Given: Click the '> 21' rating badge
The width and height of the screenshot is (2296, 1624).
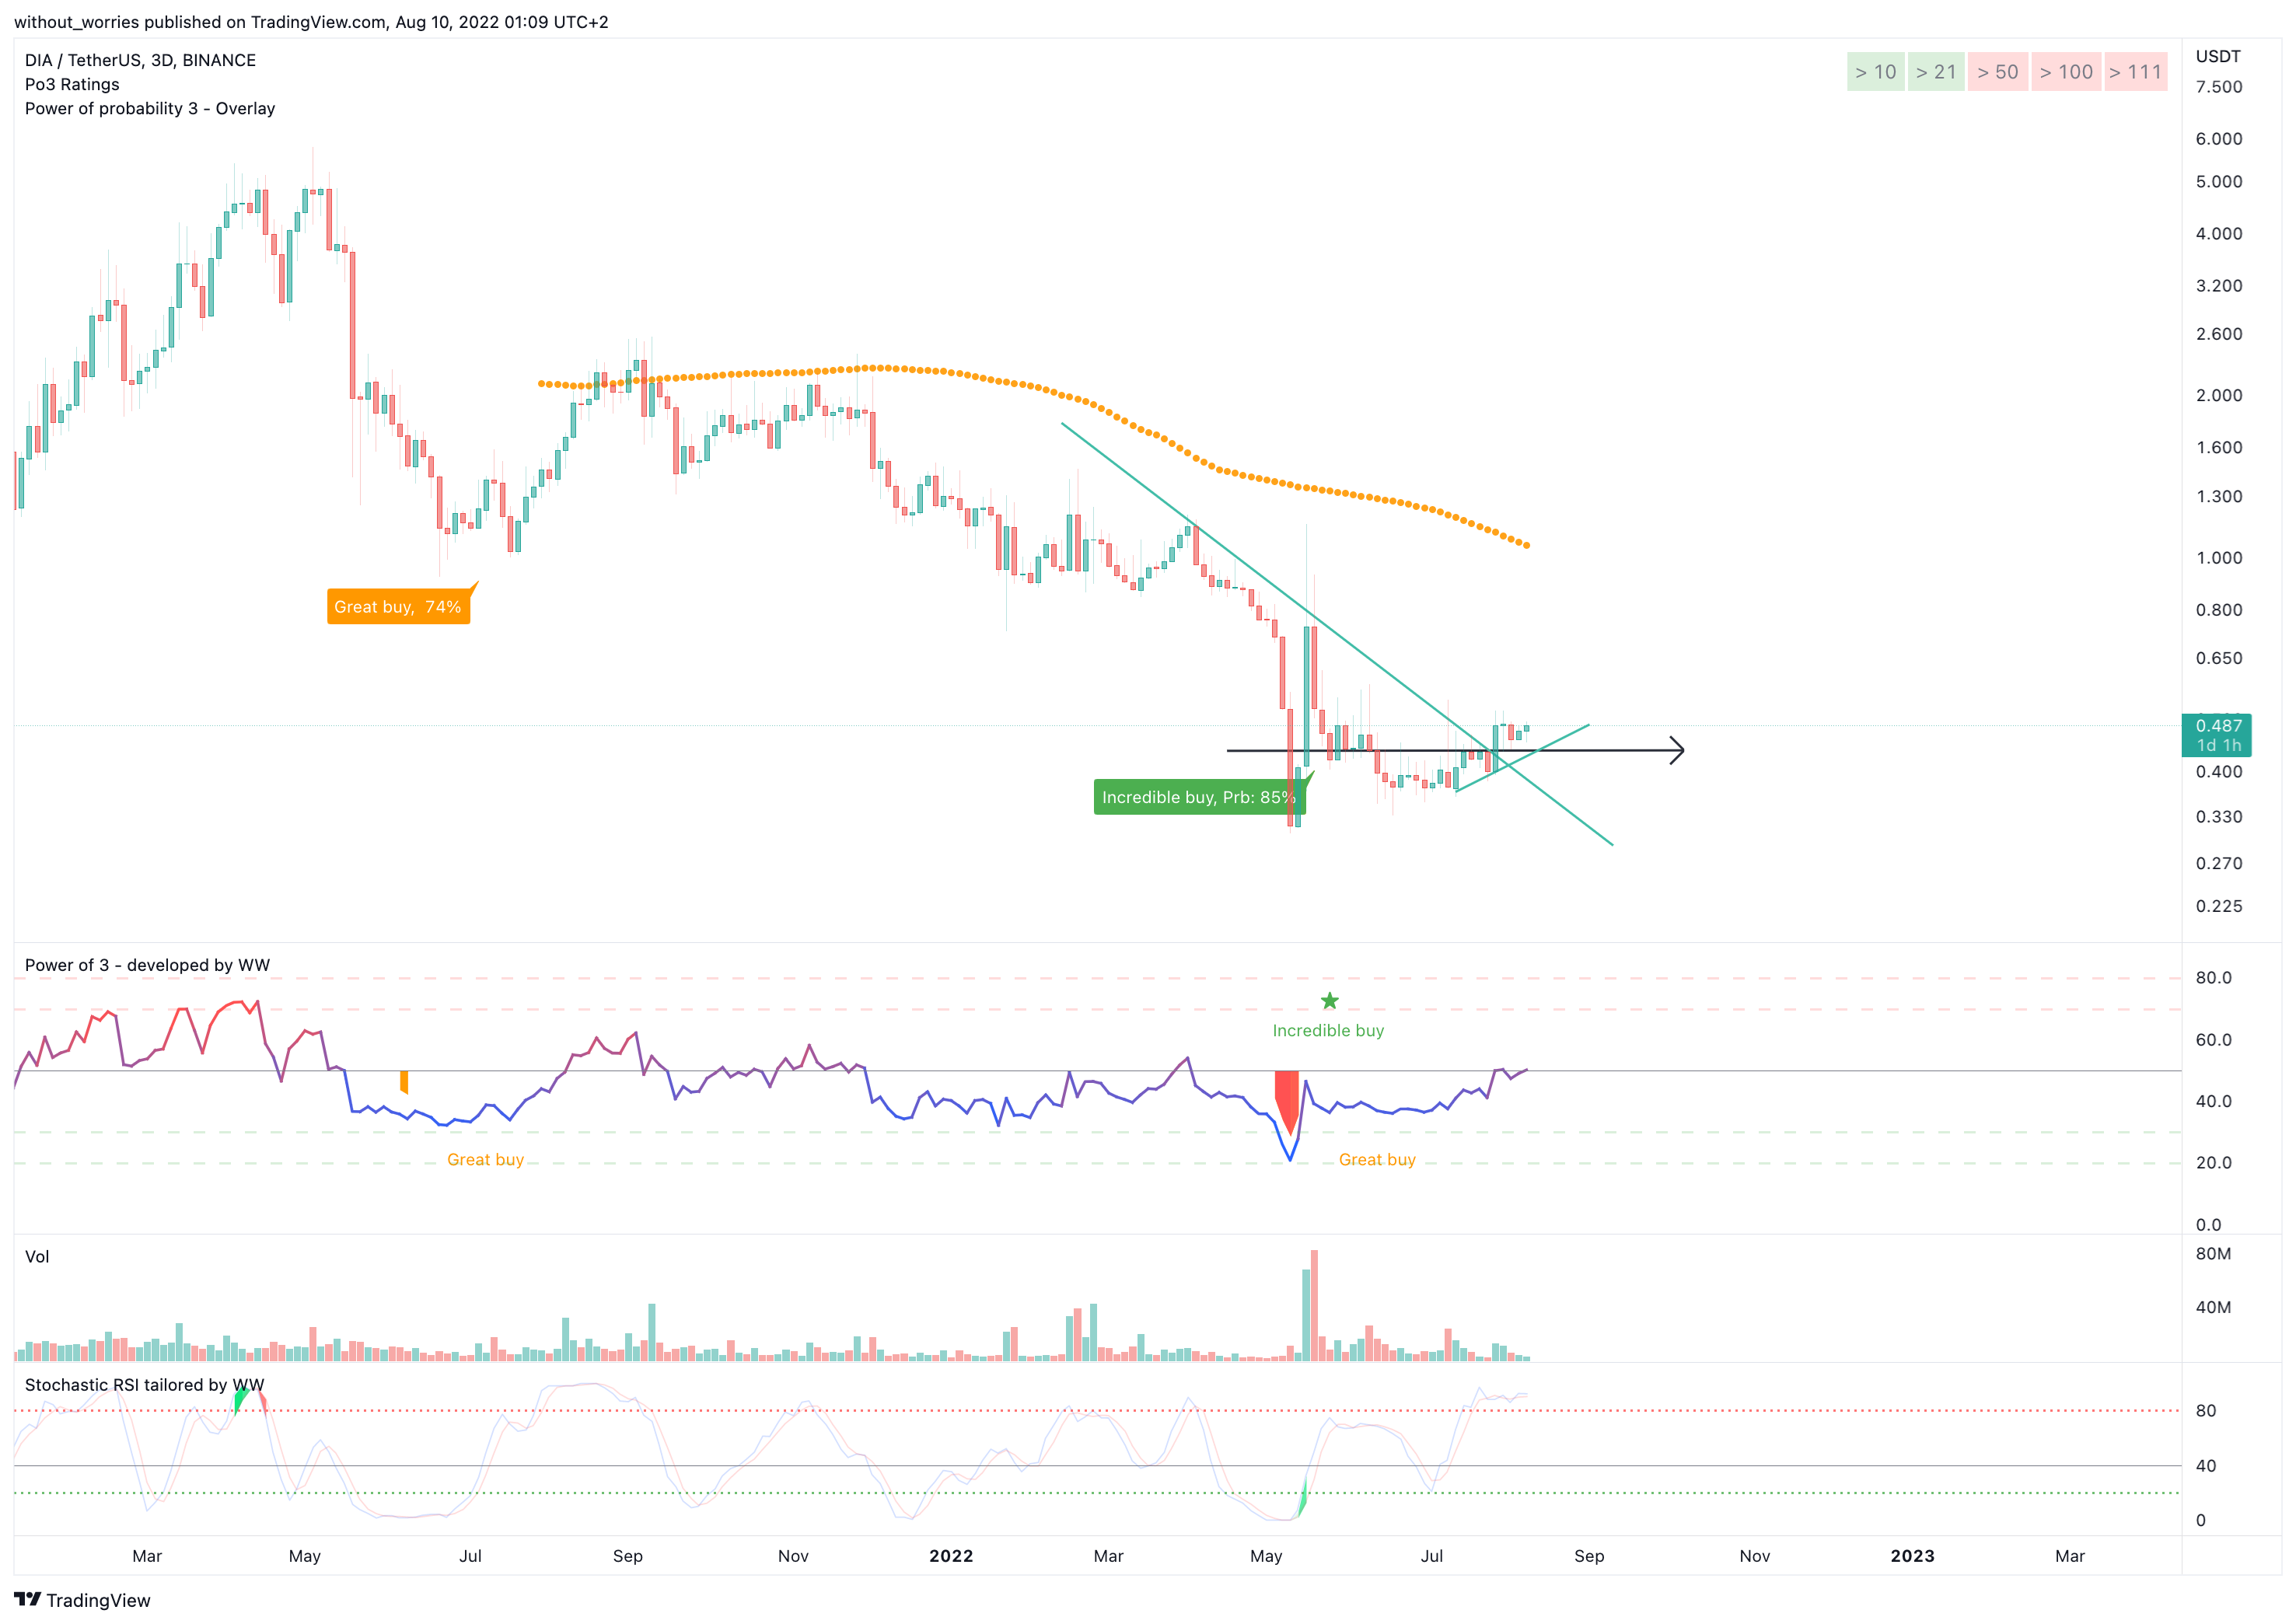Looking at the screenshot, I should pos(1935,72).
